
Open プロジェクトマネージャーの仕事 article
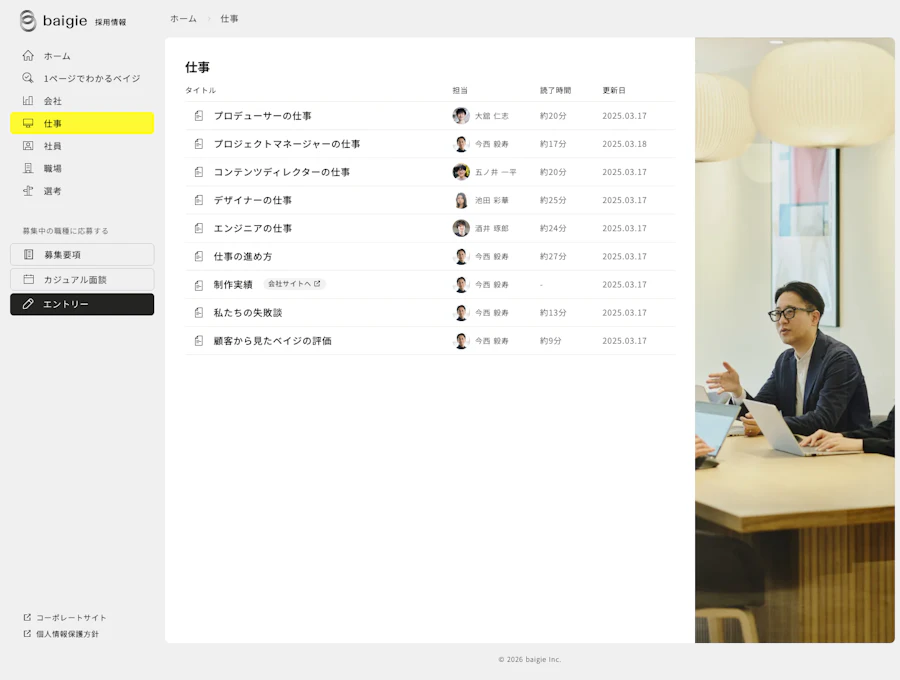(287, 144)
